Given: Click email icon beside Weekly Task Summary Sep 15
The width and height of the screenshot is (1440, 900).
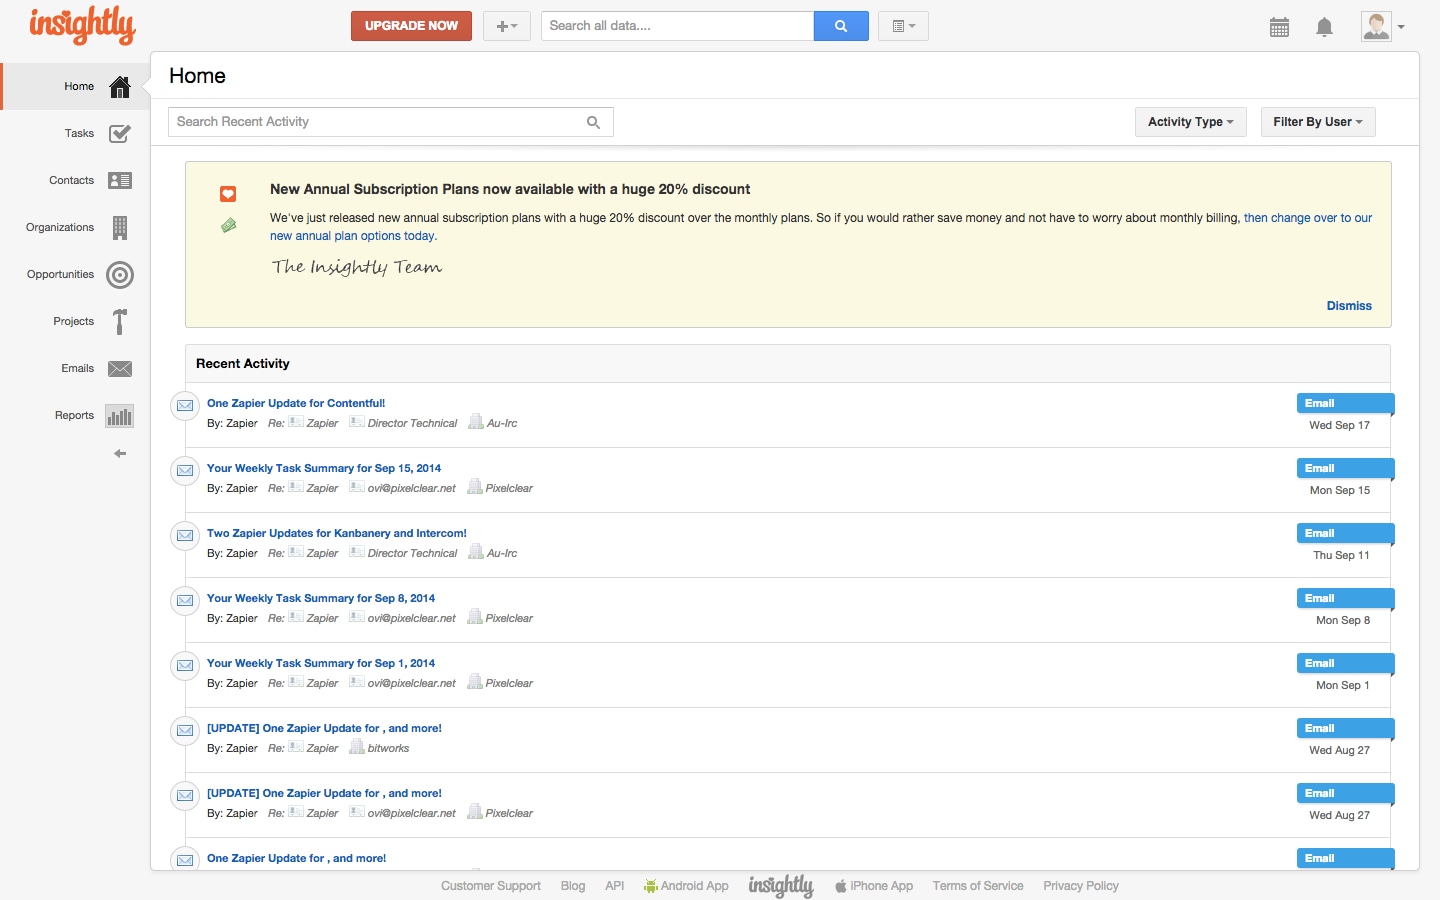Looking at the screenshot, I should pyautogui.click(x=185, y=470).
